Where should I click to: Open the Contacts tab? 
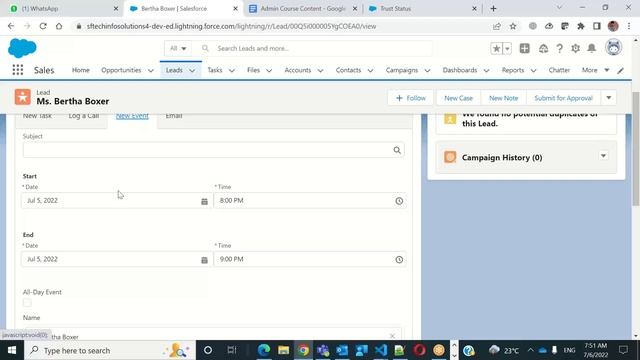pos(348,70)
